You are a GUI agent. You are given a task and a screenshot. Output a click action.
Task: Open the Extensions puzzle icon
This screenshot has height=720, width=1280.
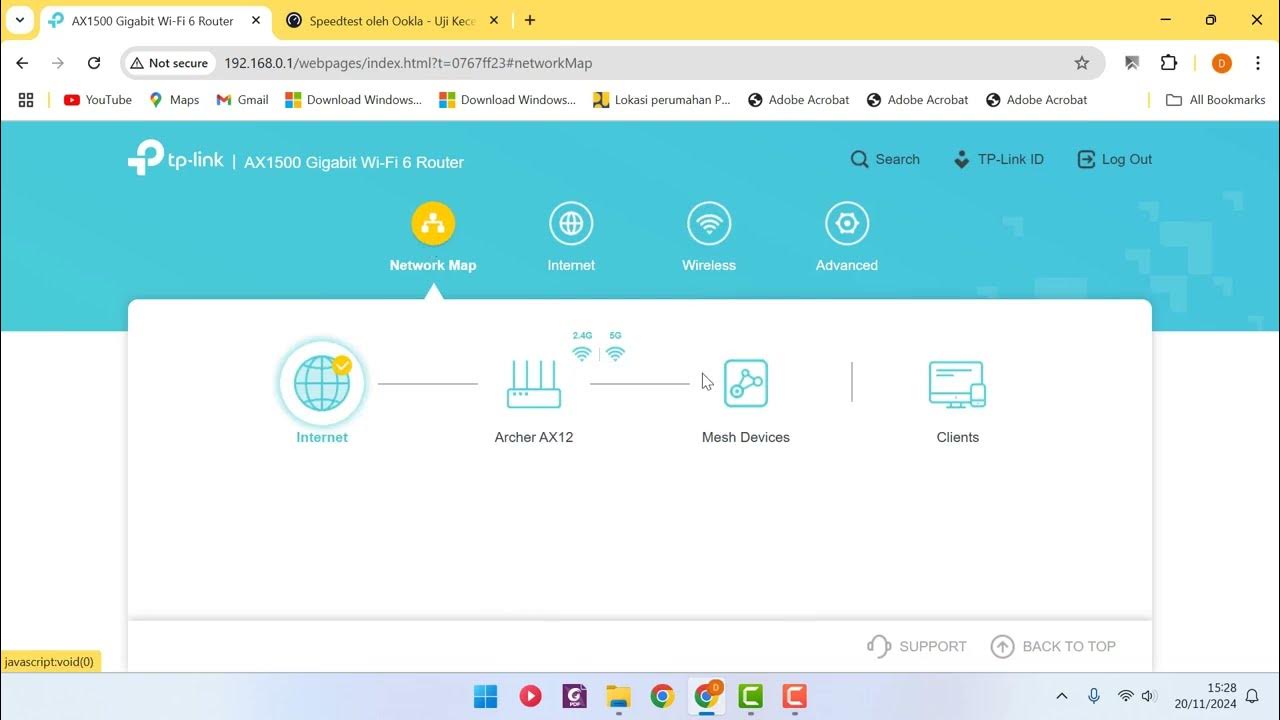pyautogui.click(x=1169, y=63)
